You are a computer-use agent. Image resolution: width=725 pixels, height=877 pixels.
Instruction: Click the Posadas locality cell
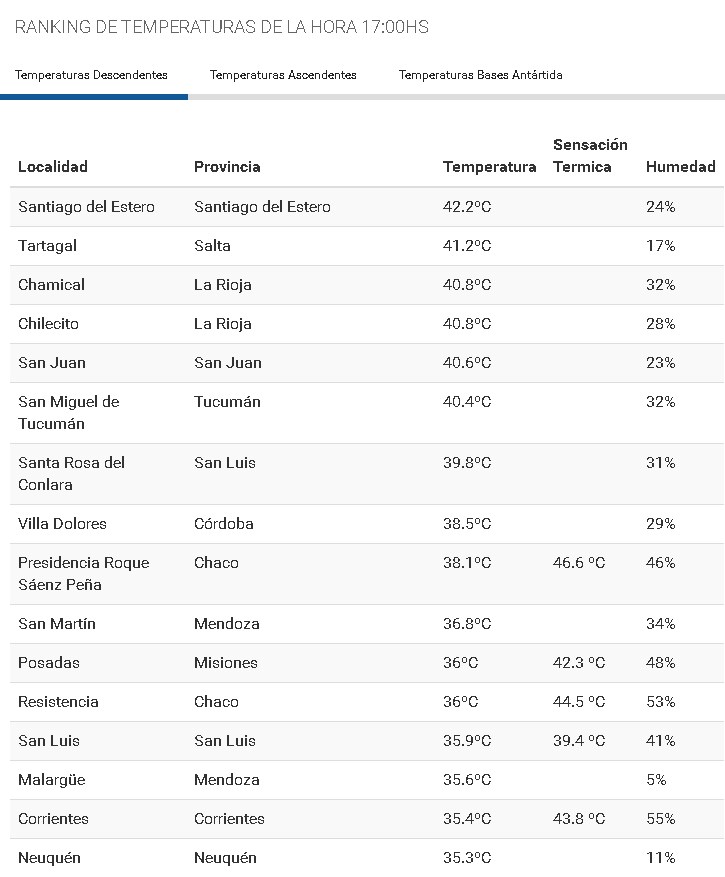point(49,663)
